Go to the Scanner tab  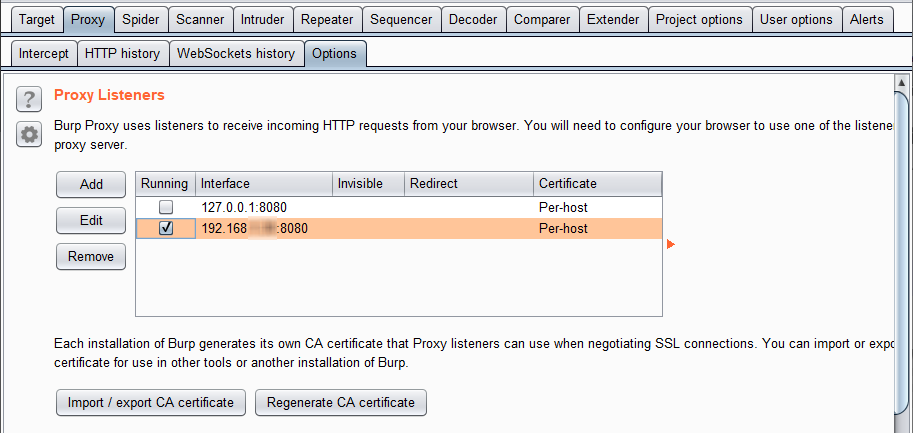click(200, 19)
